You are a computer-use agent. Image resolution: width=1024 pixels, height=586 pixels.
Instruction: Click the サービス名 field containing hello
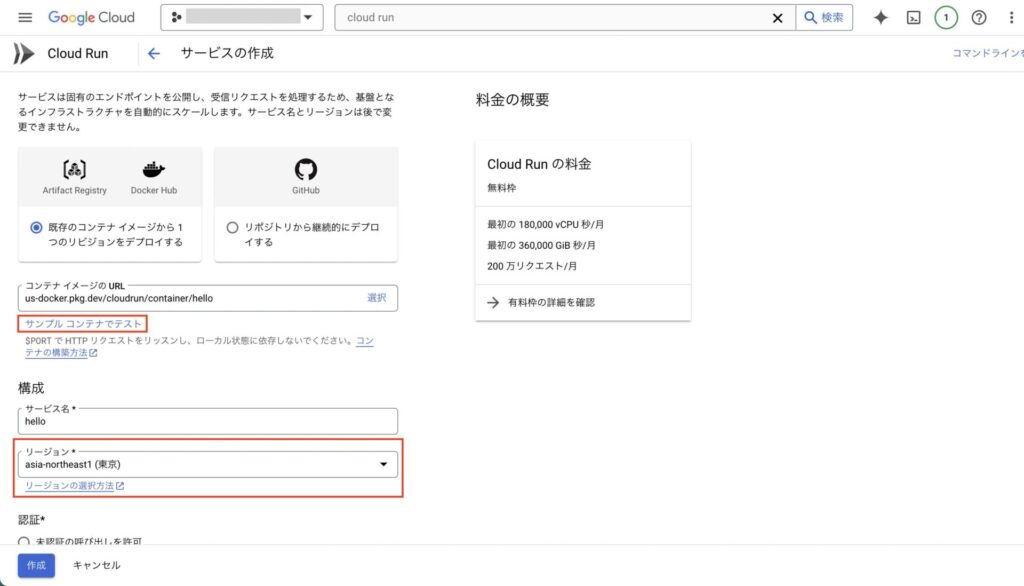pos(208,421)
